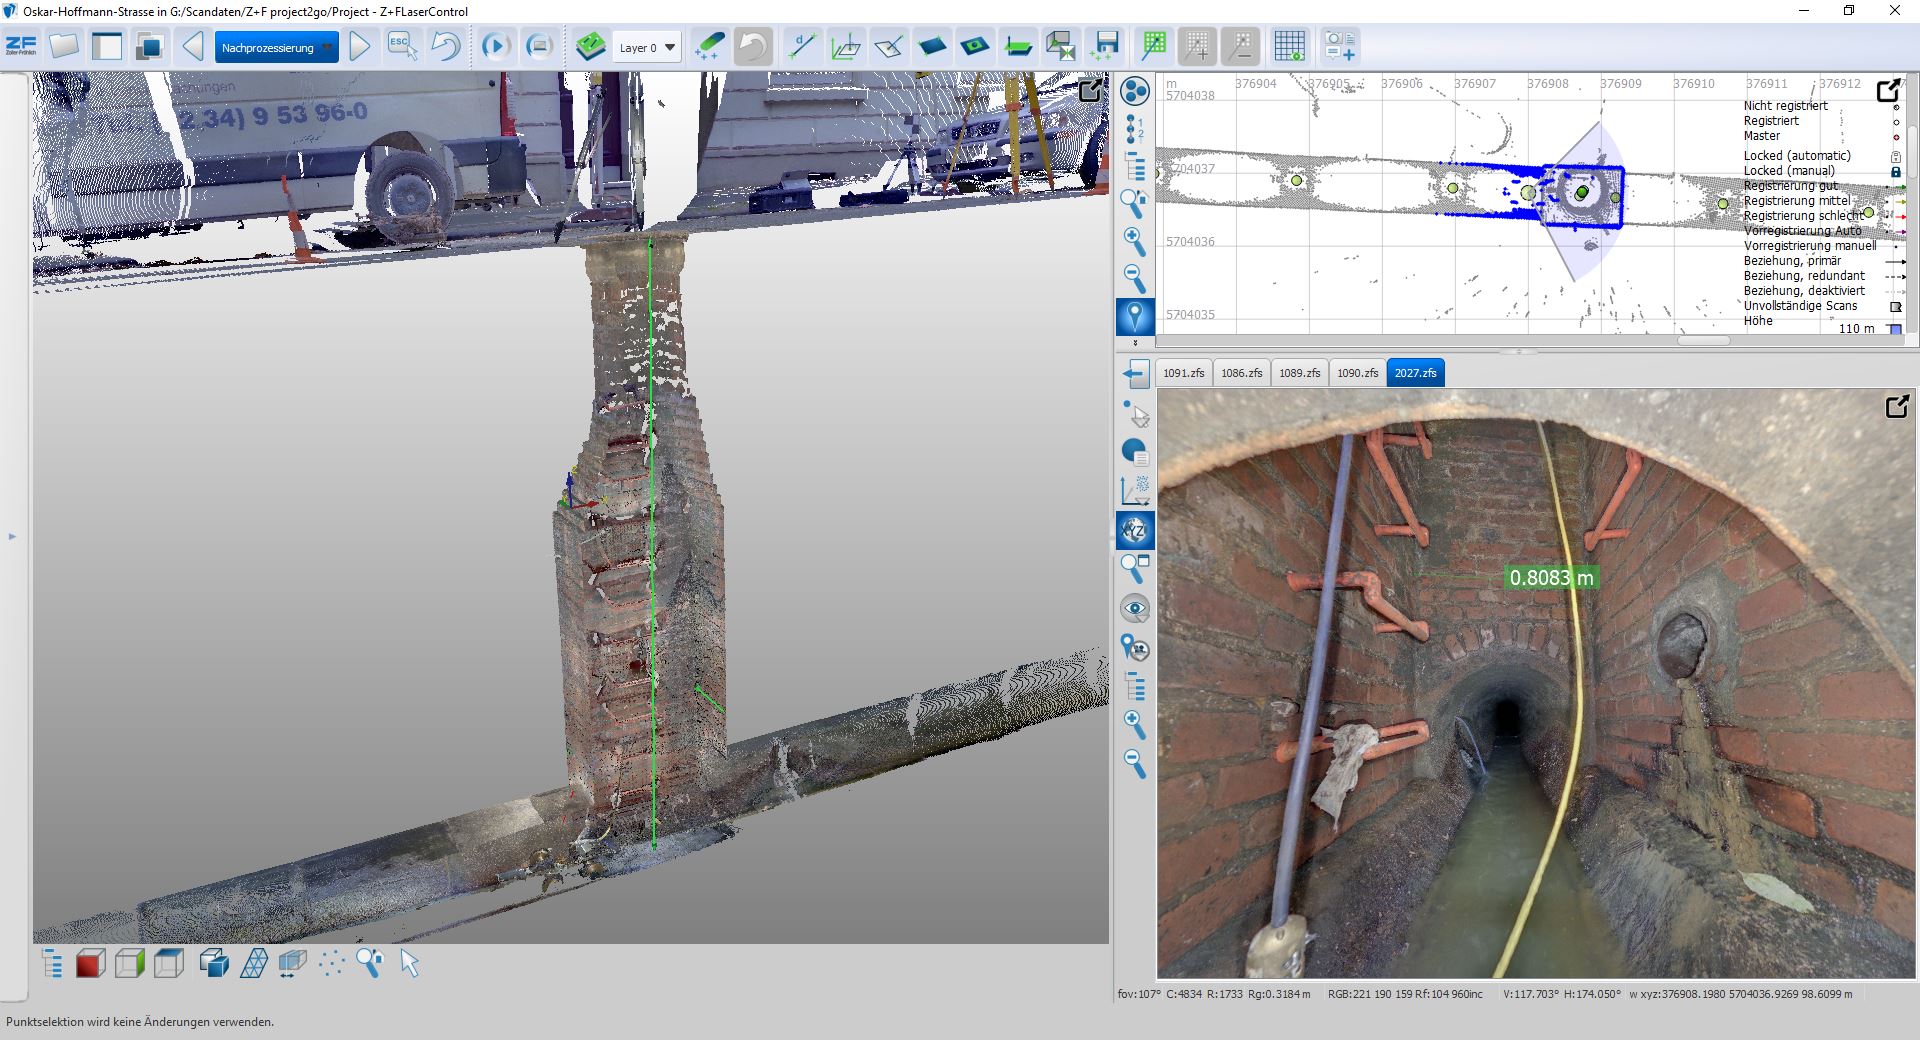1920x1040 pixels.
Task: Click the home zoom icon below 3D view
Action: pos(370,964)
